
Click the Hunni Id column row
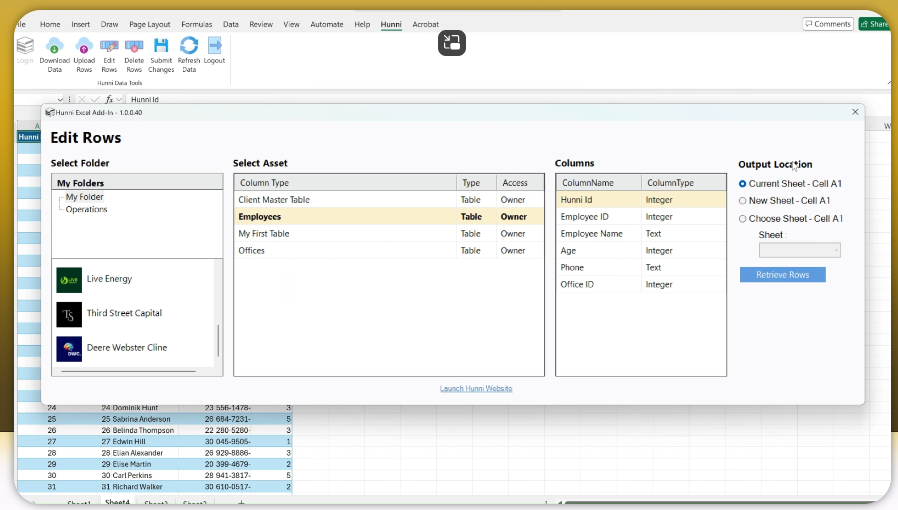click(x=641, y=200)
